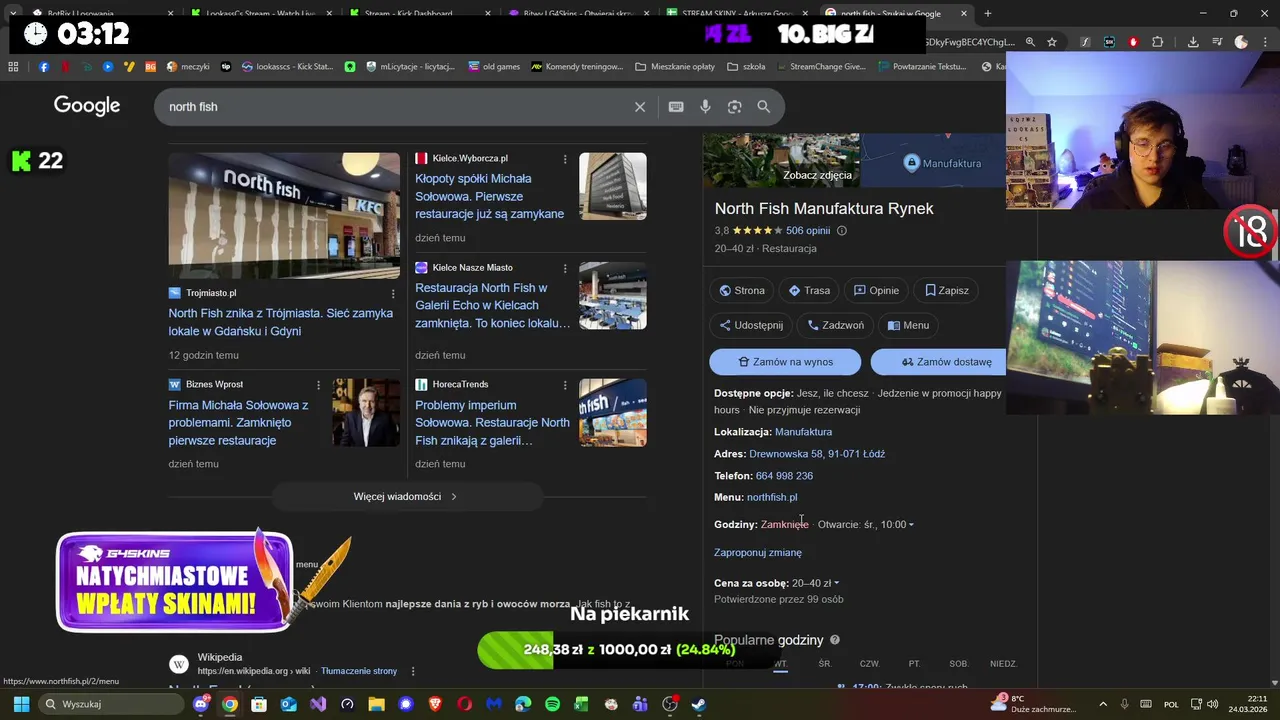
Task: Open the Opinie reviews button
Action: click(x=876, y=291)
